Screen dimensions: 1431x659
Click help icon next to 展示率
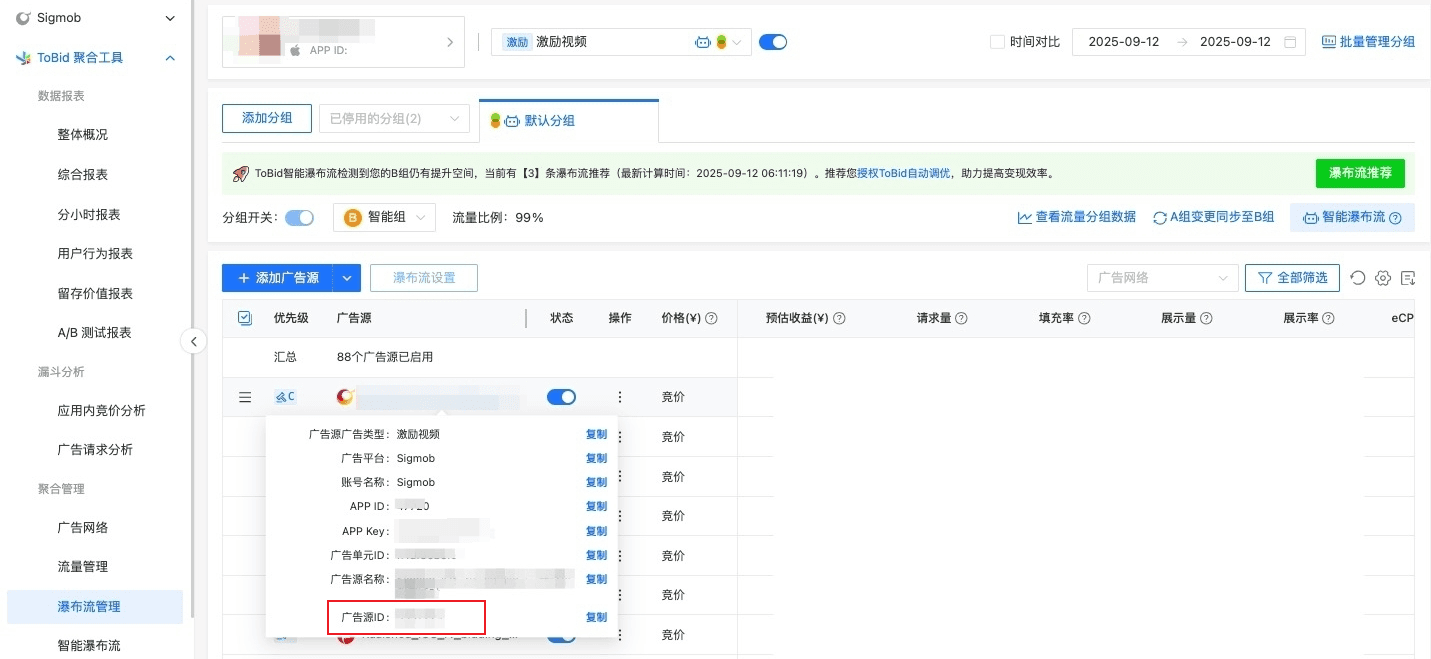pos(1328,318)
